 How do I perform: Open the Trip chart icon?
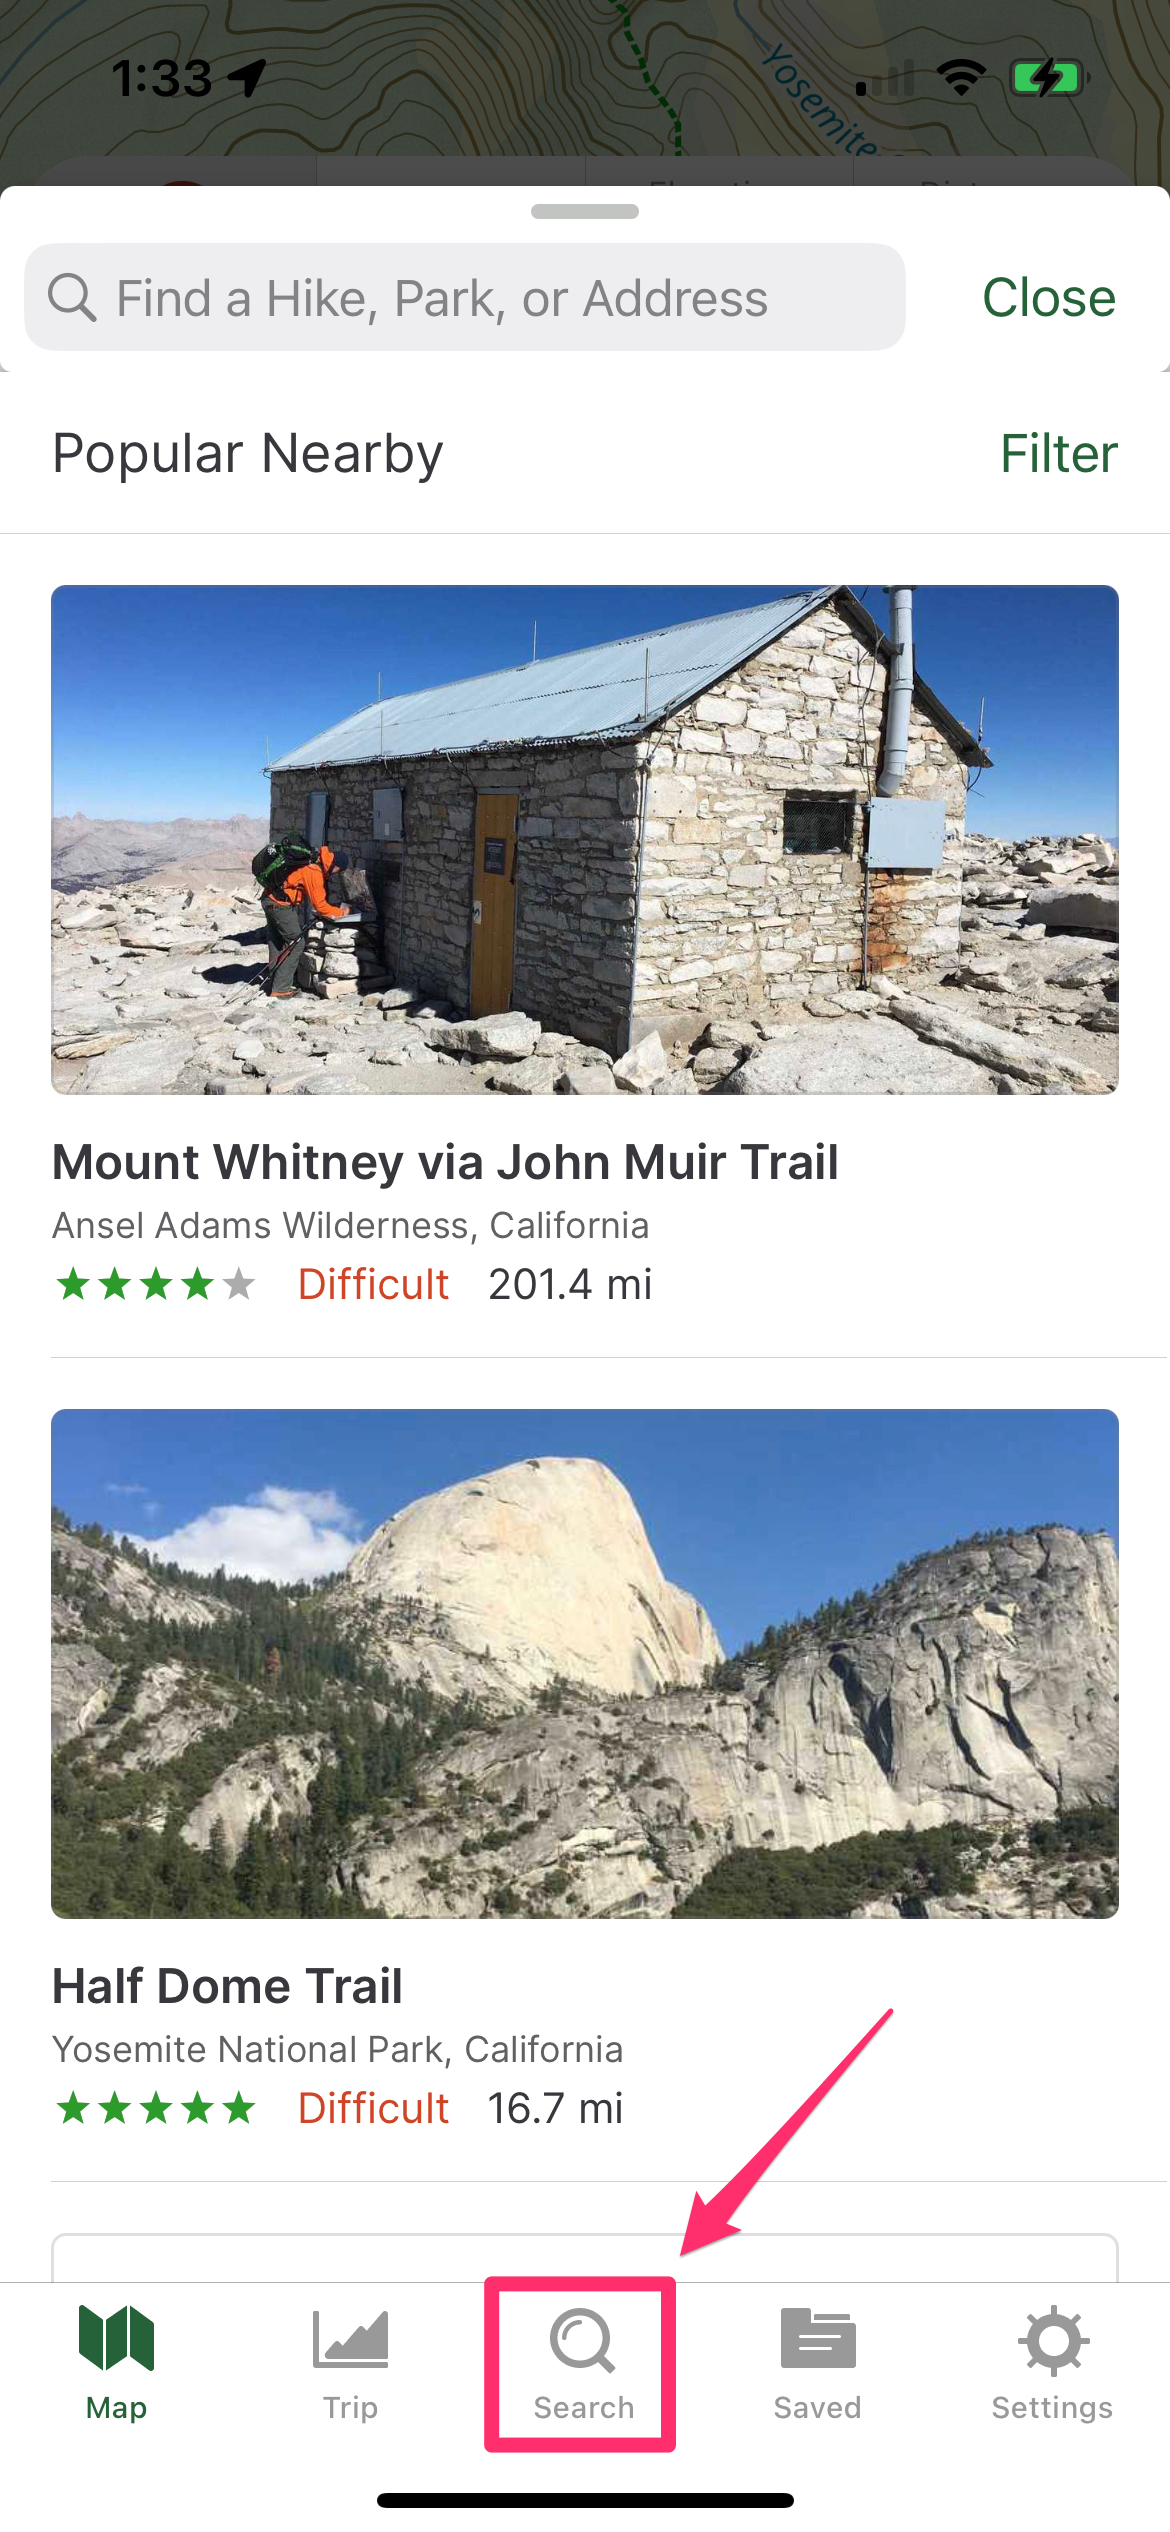click(350, 2339)
